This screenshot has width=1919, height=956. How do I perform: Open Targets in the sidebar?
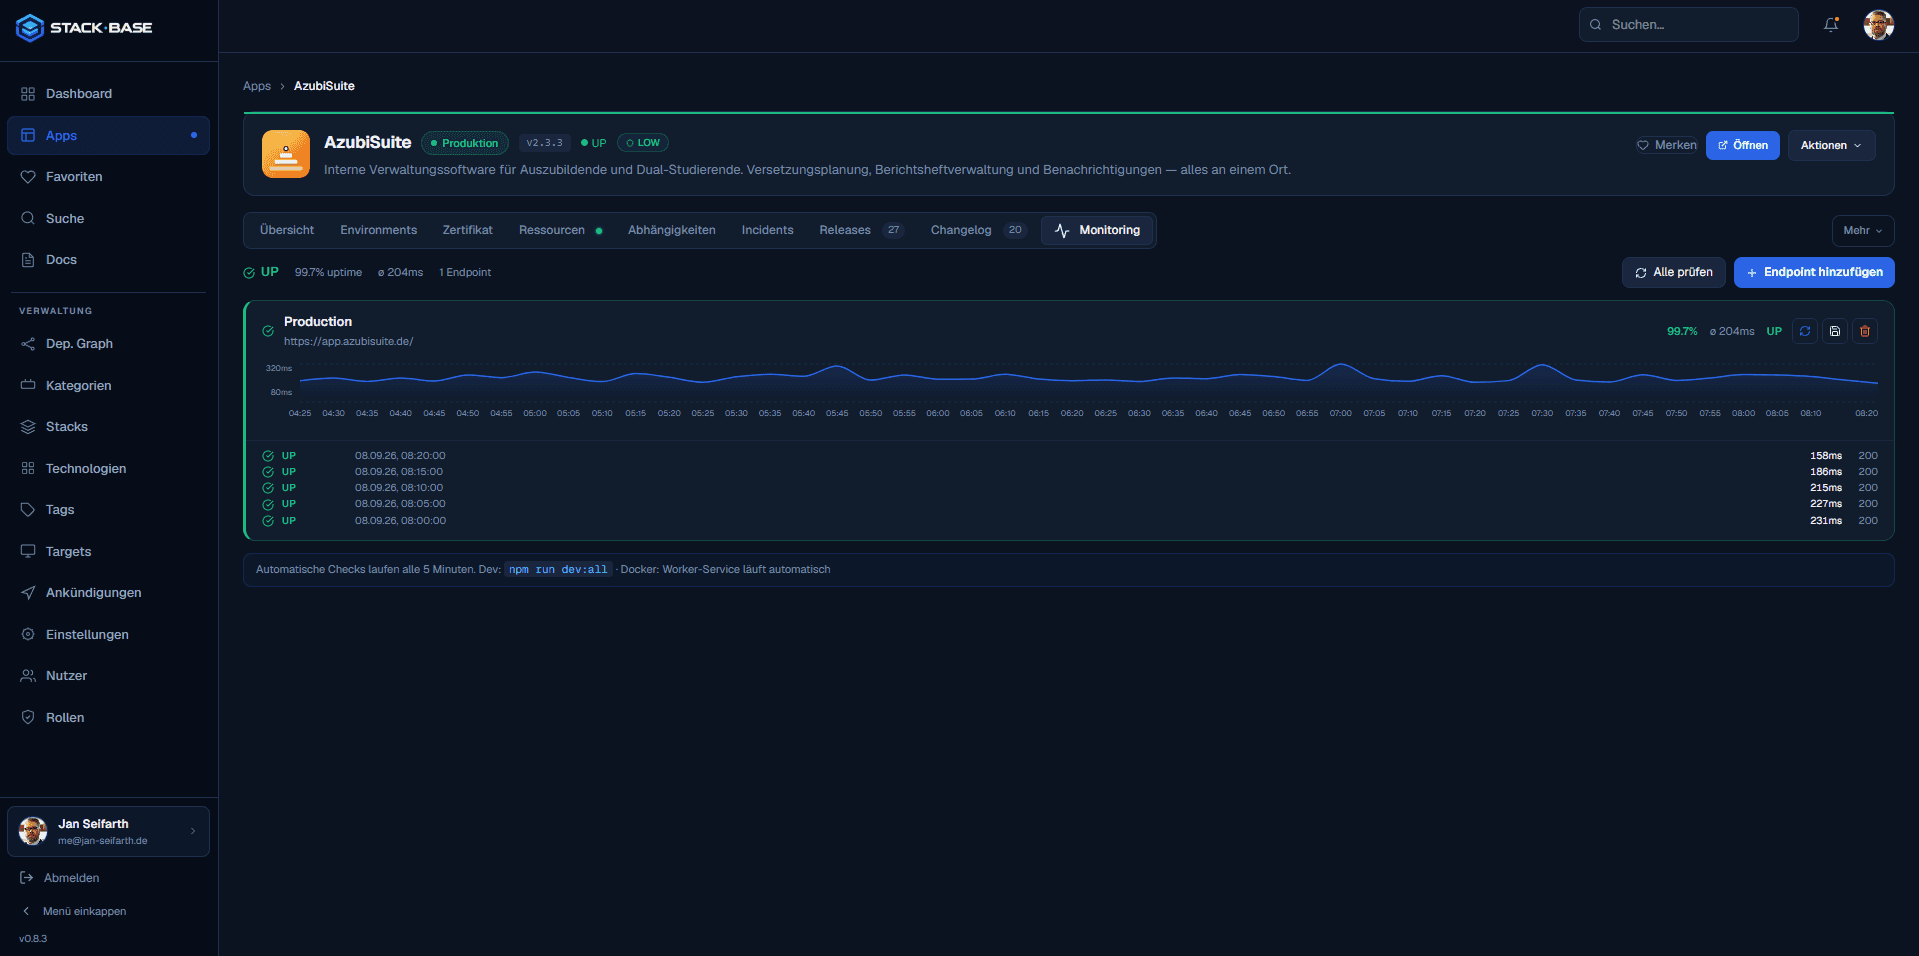coord(108,552)
